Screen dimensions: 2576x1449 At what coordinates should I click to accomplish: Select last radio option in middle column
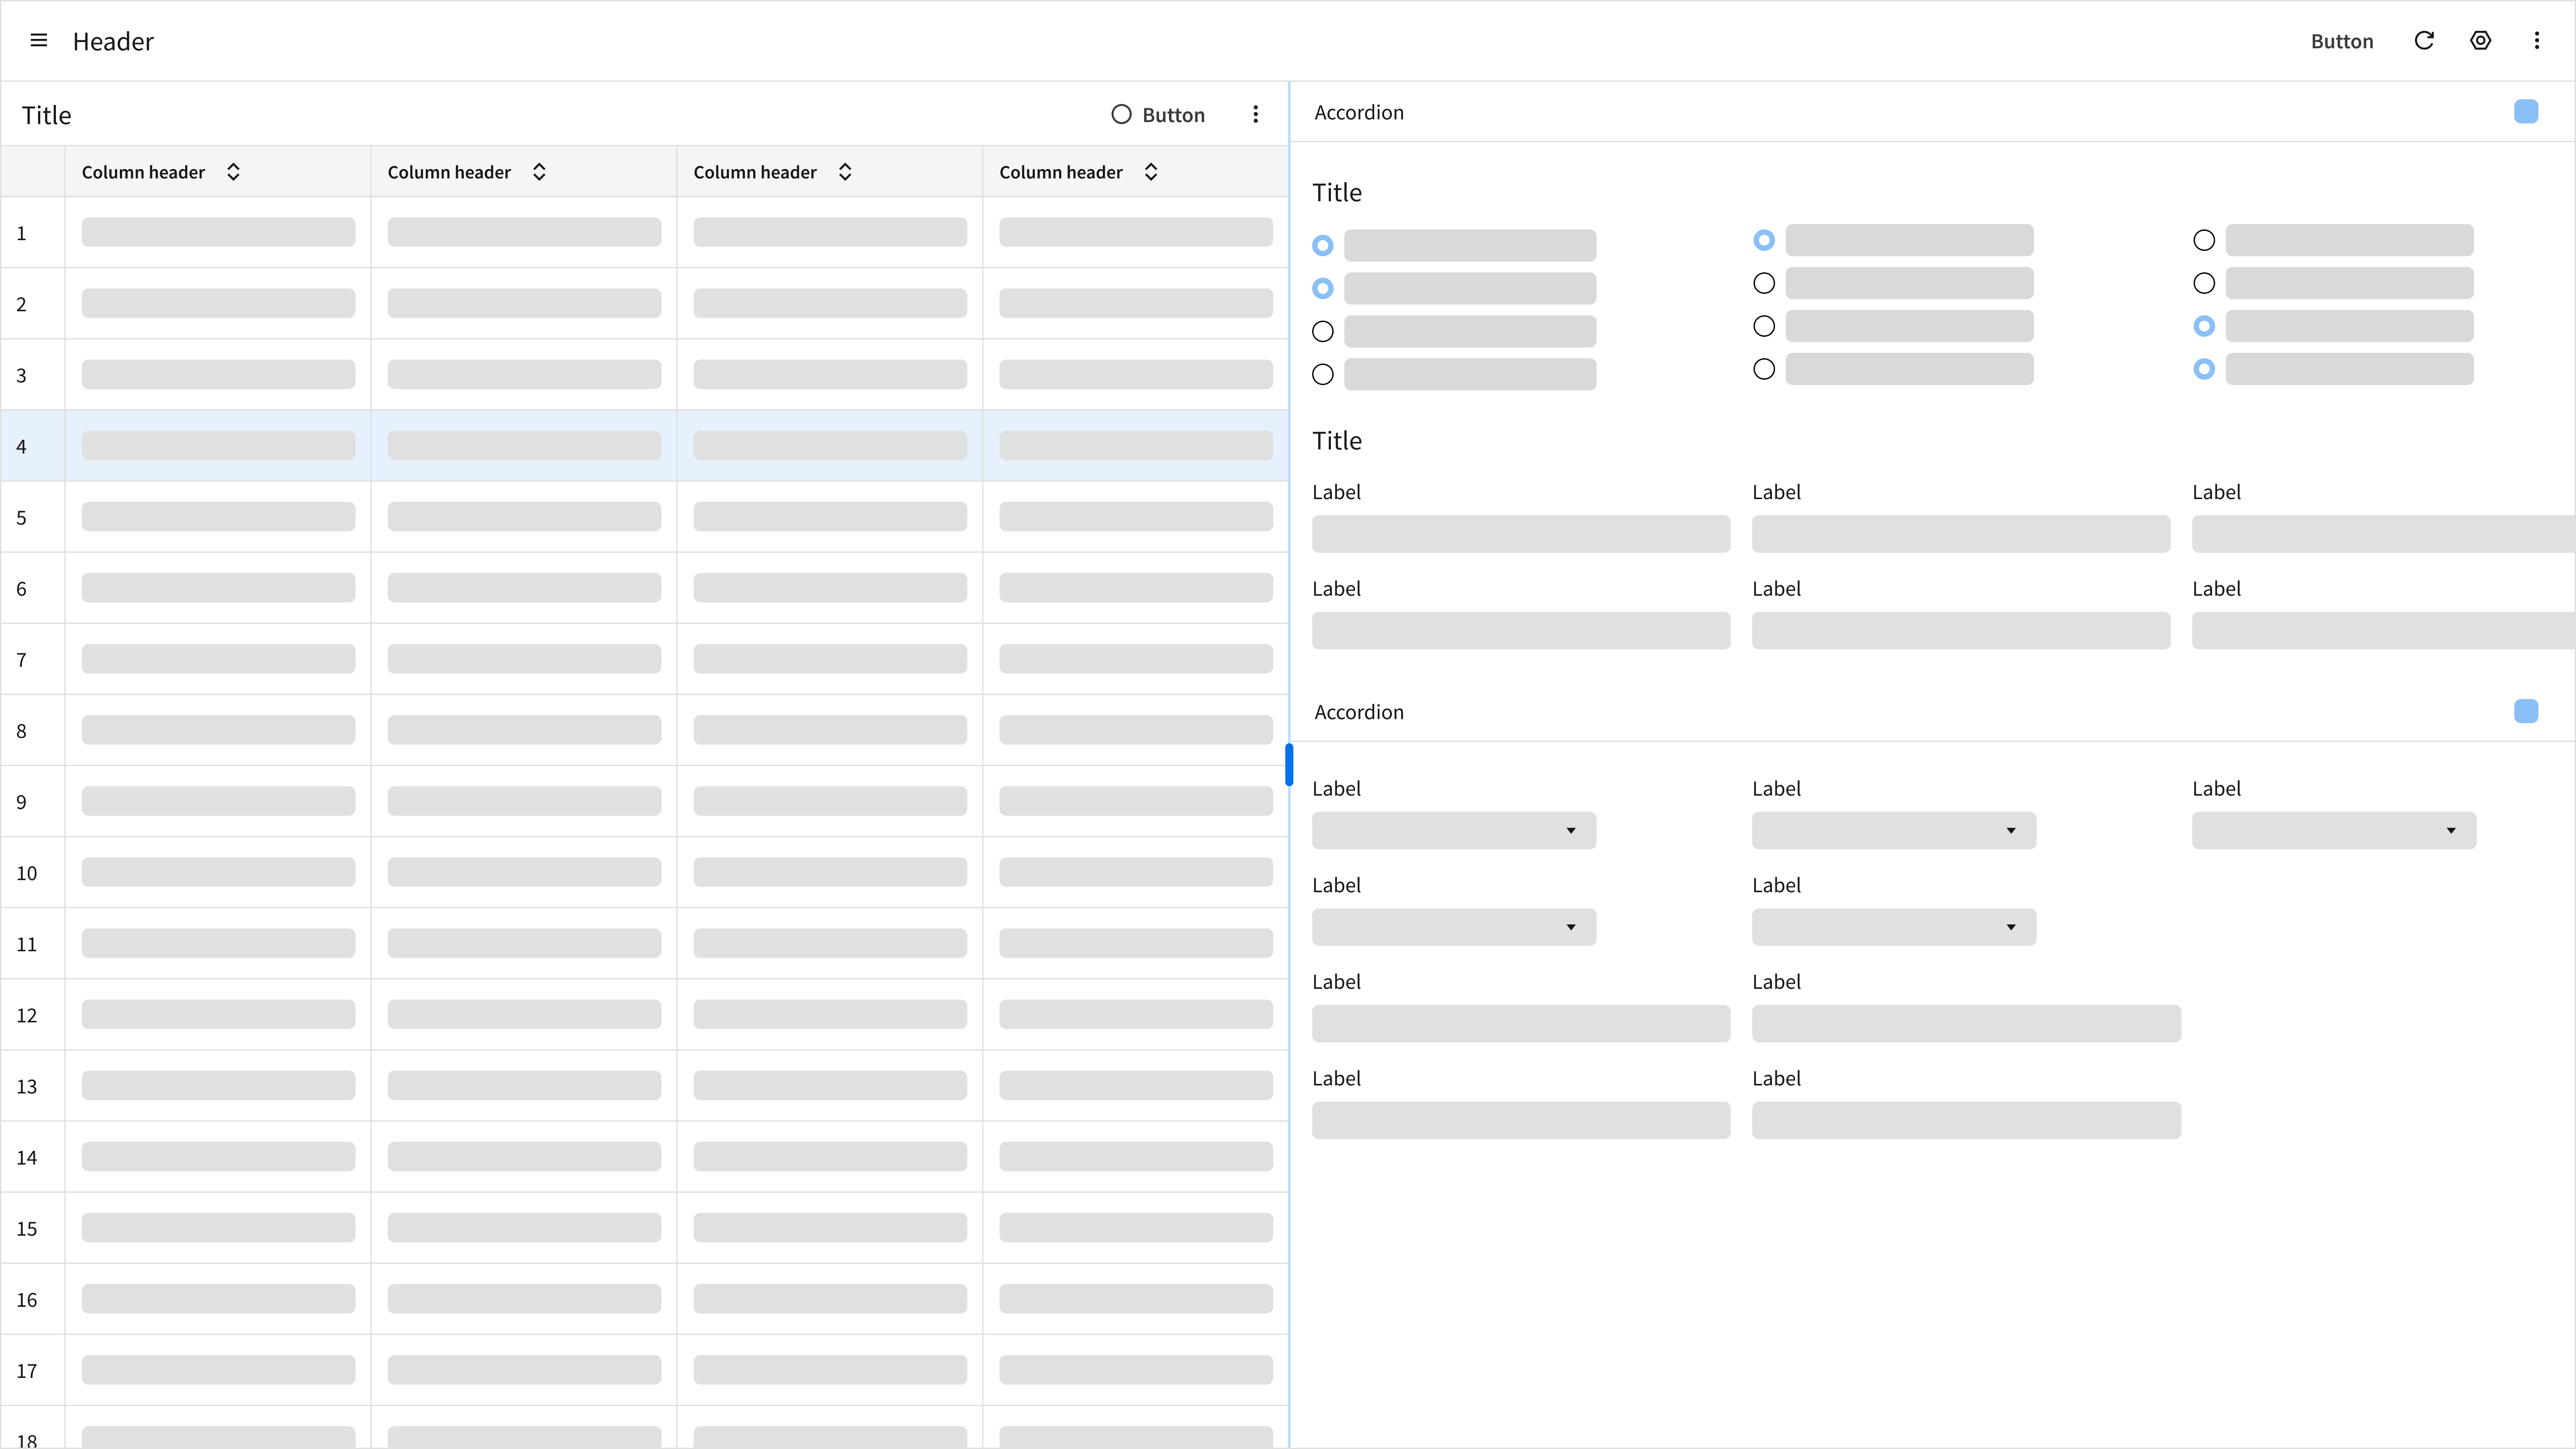[x=1764, y=370]
